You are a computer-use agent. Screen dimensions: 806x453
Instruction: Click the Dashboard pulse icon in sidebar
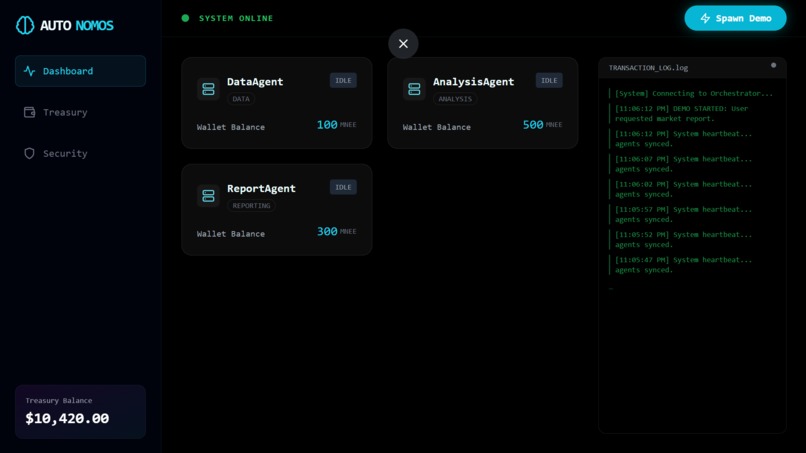pos(29,71)
